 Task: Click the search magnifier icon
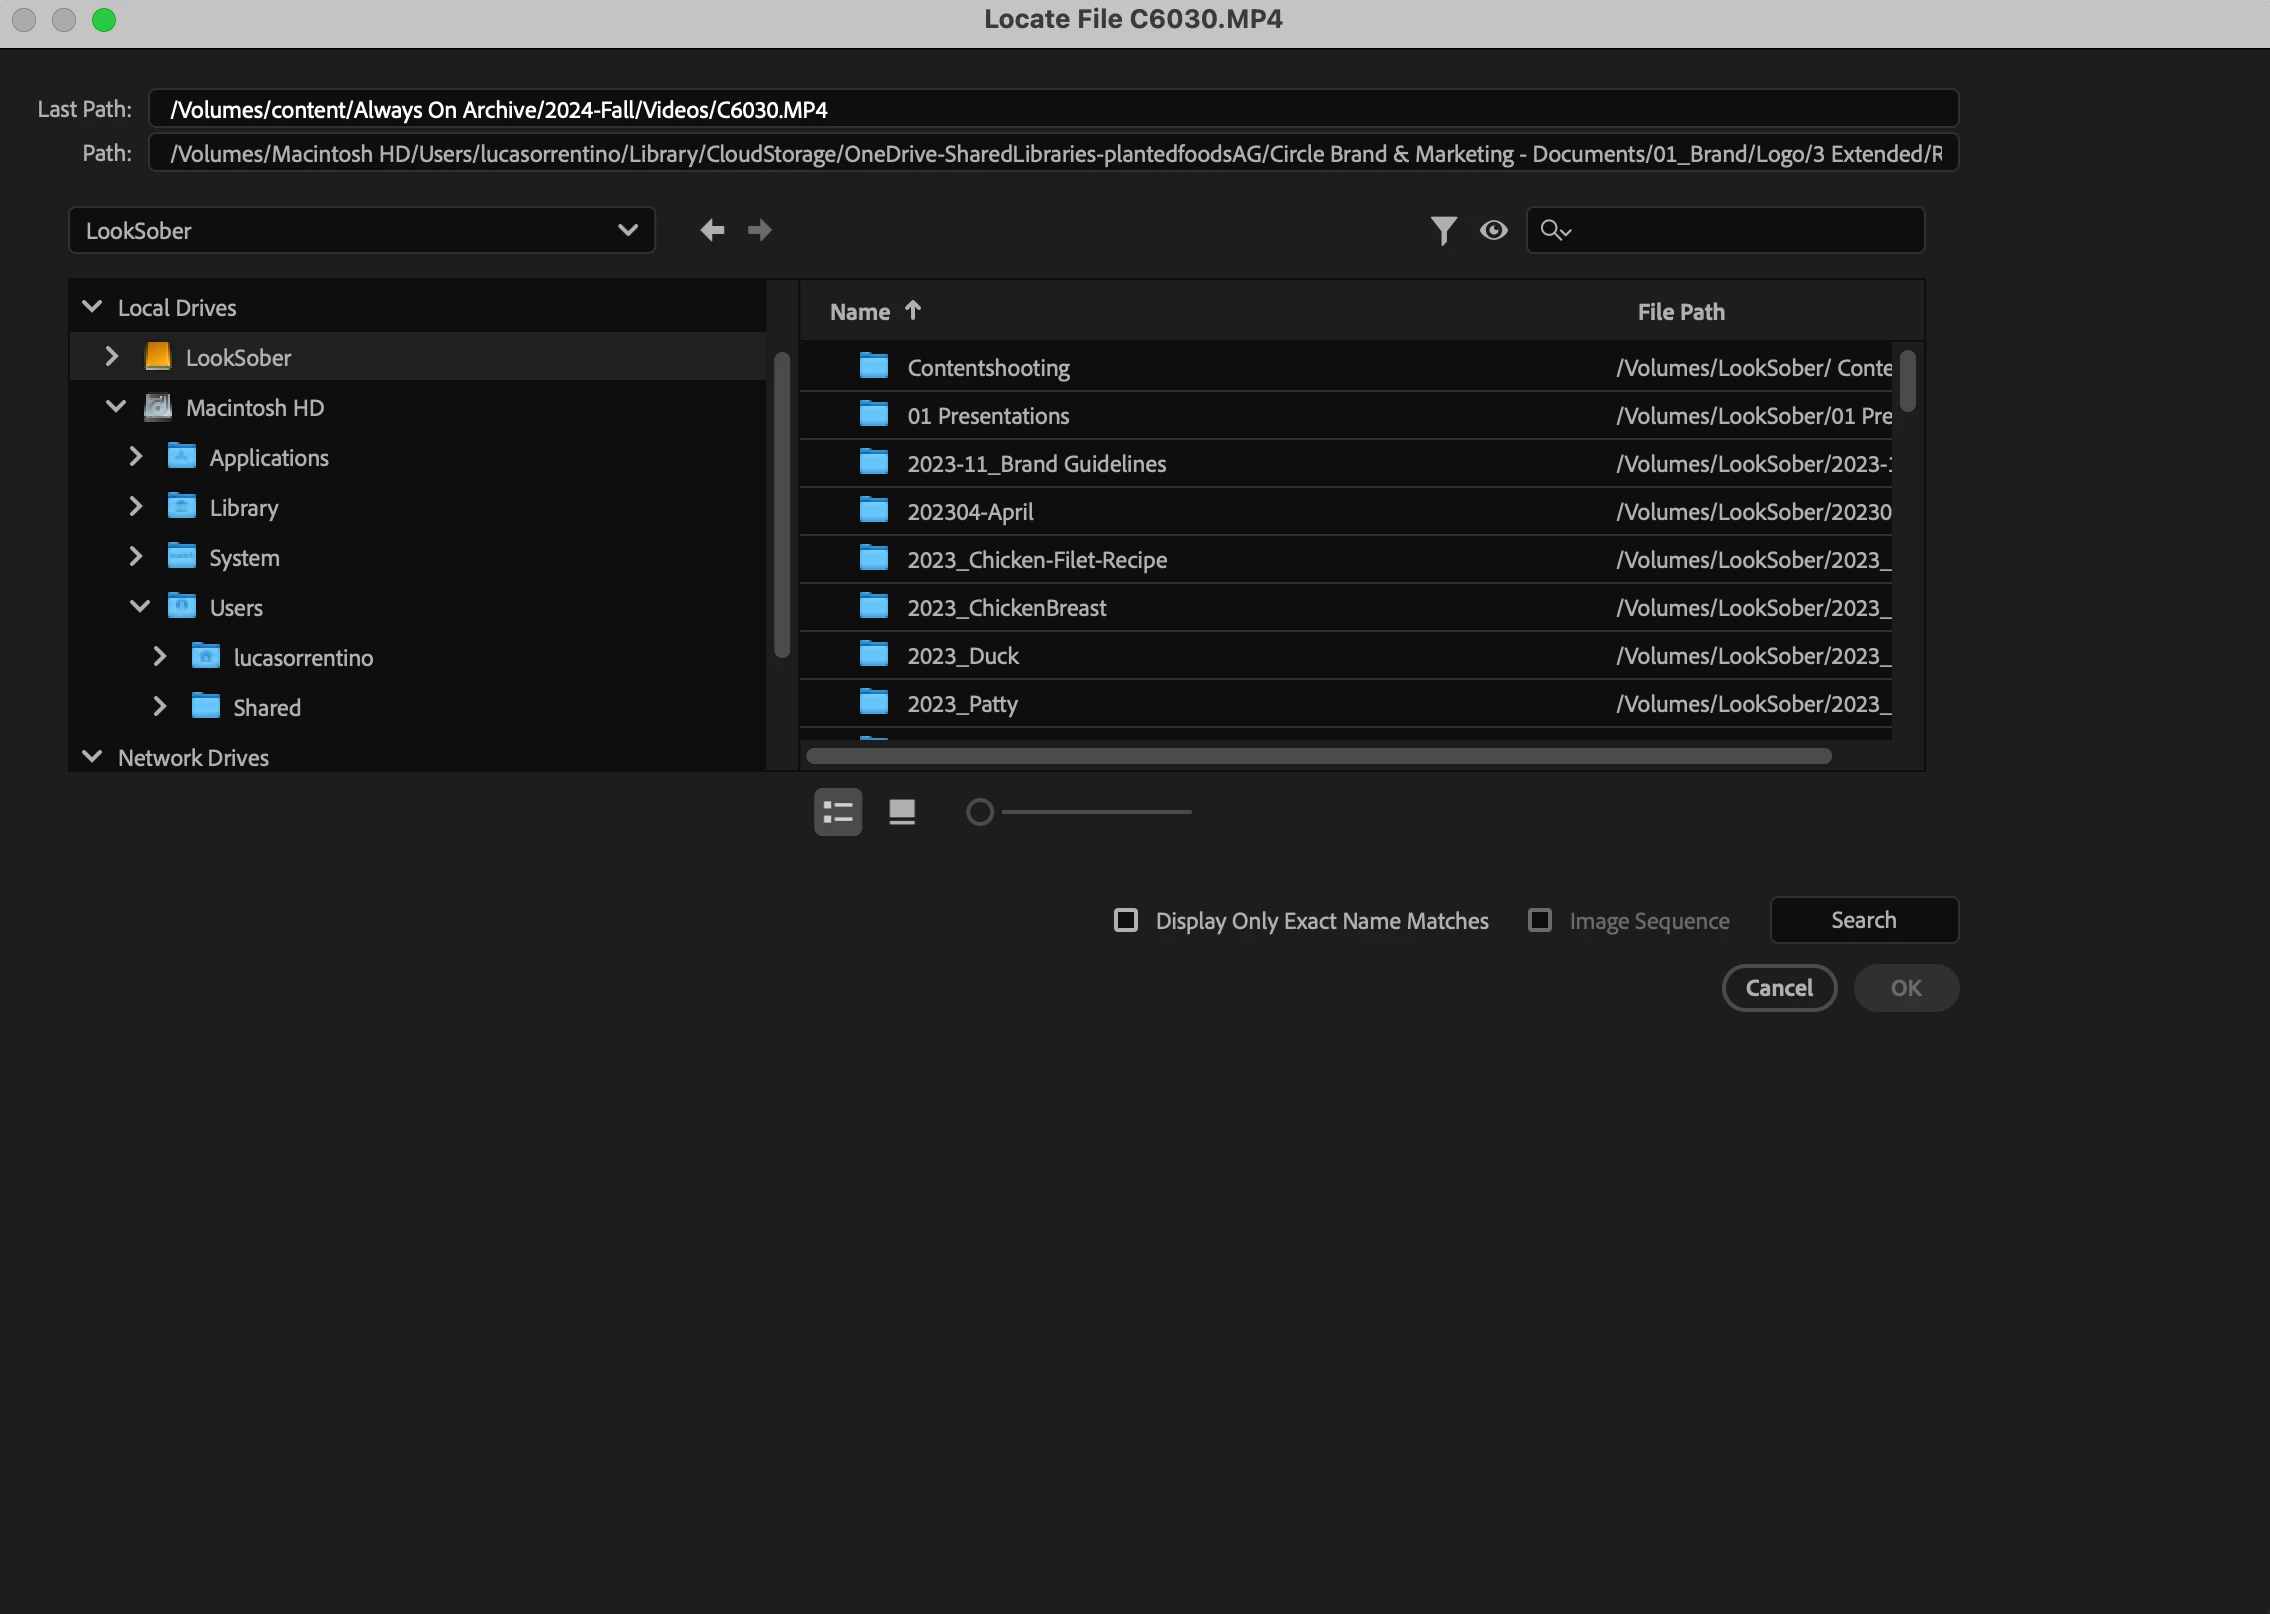(x=1554, y=230)
